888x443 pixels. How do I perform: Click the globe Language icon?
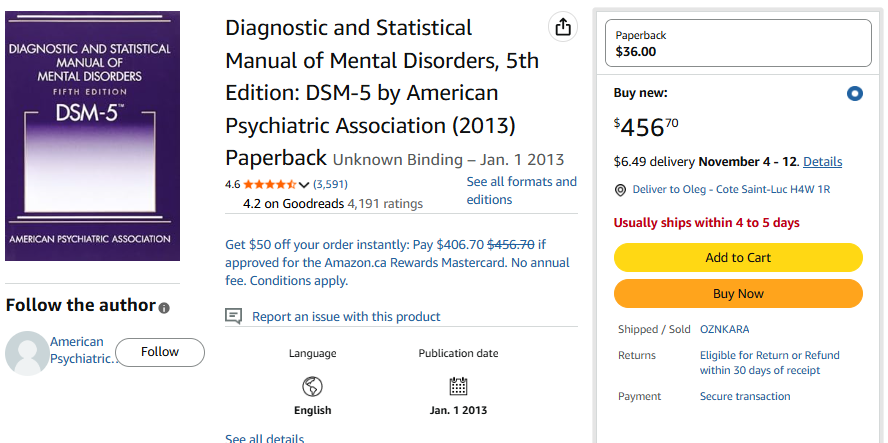coord(312,386)
